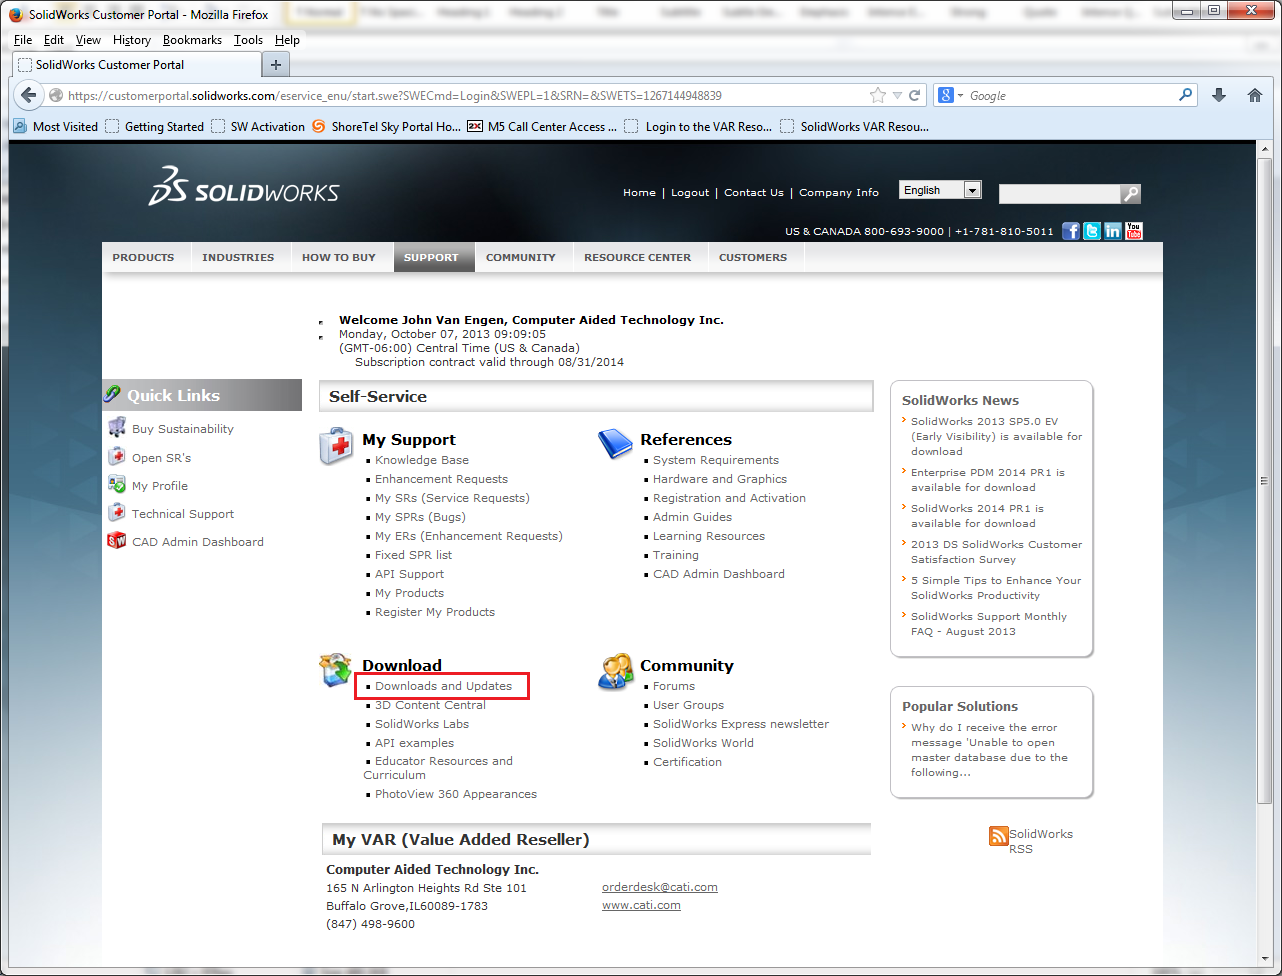
Task: Bookmark this page with the star icon
Action: coord(878,95)
